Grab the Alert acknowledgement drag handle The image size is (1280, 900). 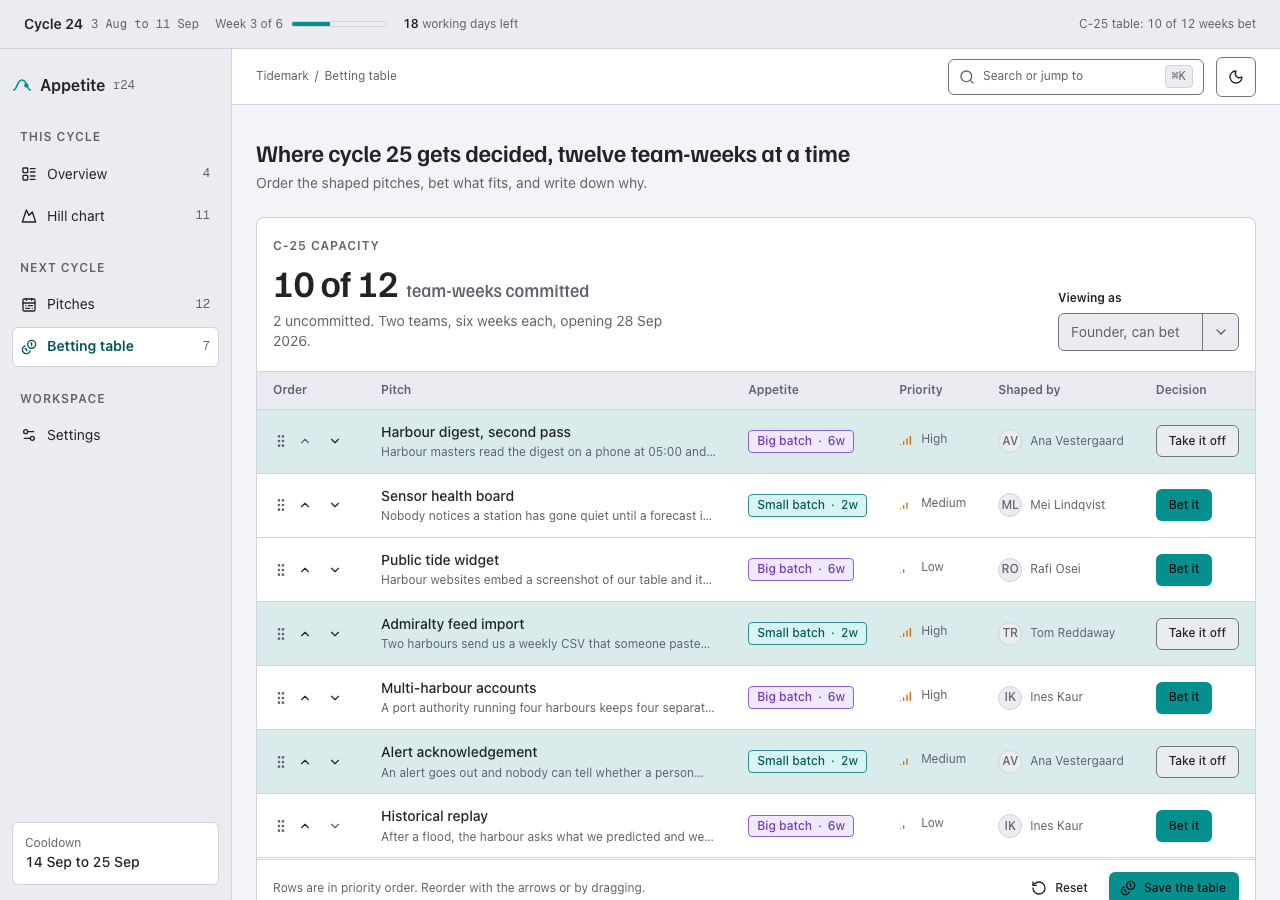pos(281,761)
